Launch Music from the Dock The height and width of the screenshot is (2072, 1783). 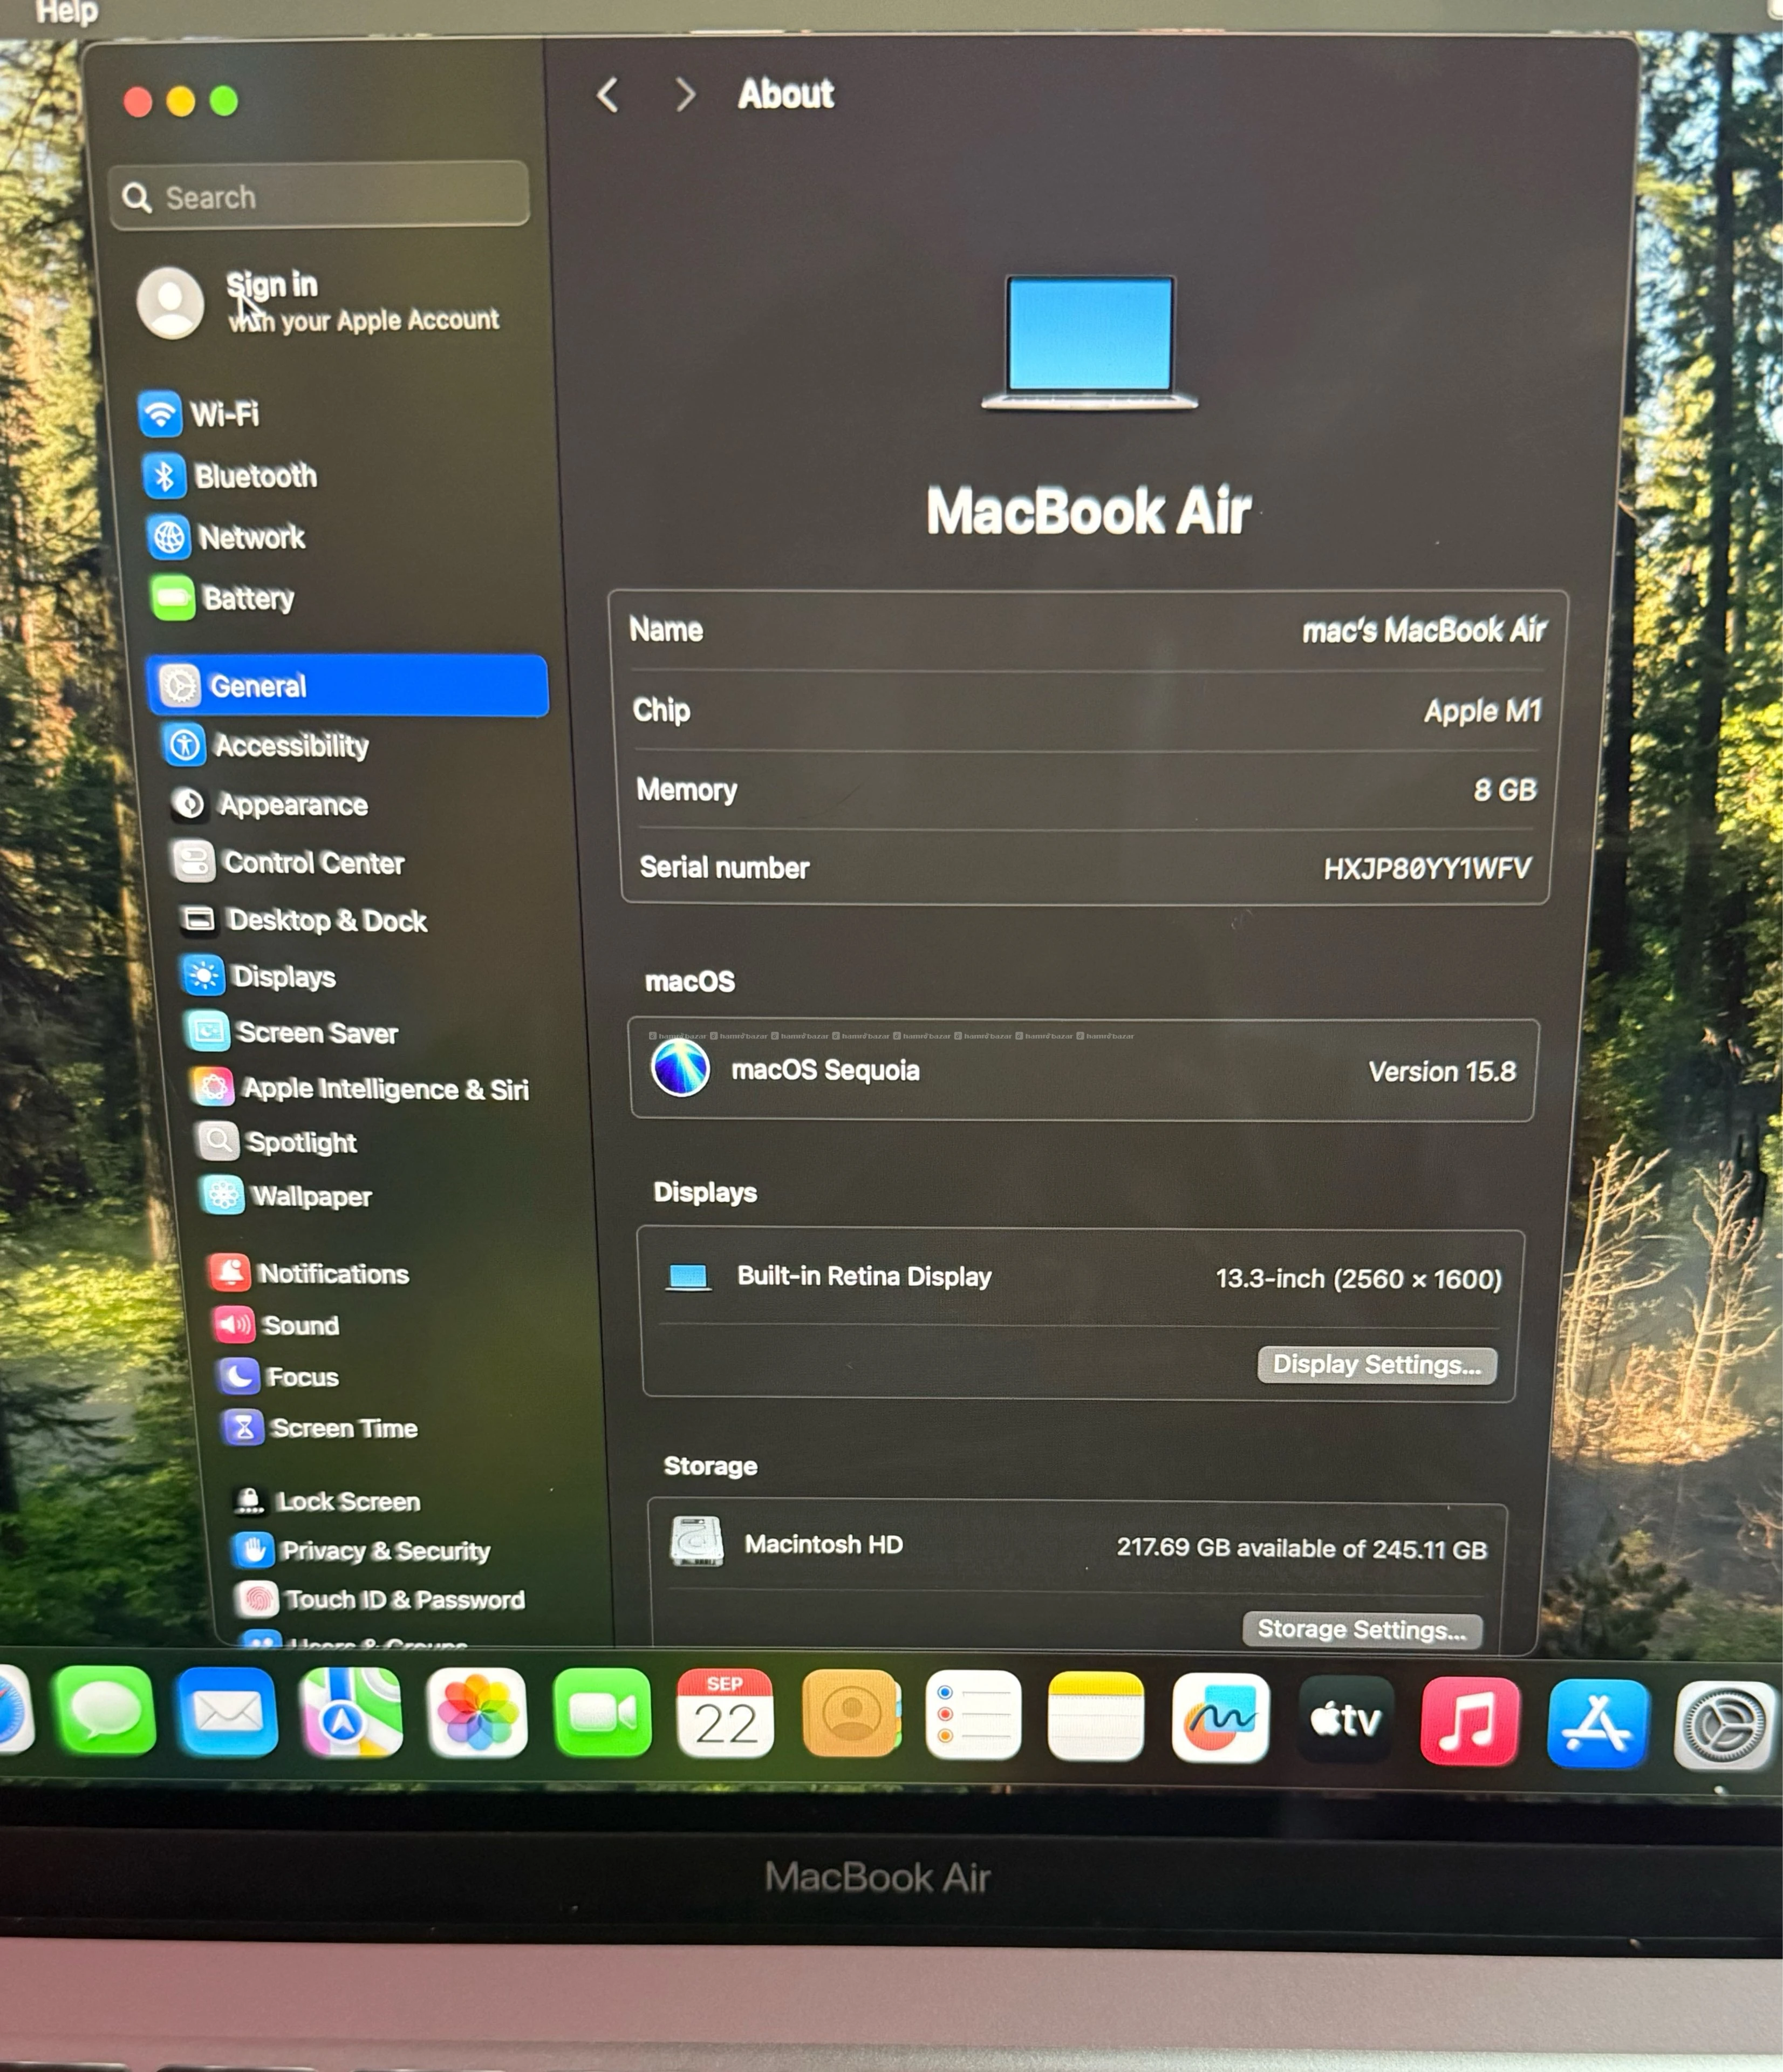click(1469, 1721)
